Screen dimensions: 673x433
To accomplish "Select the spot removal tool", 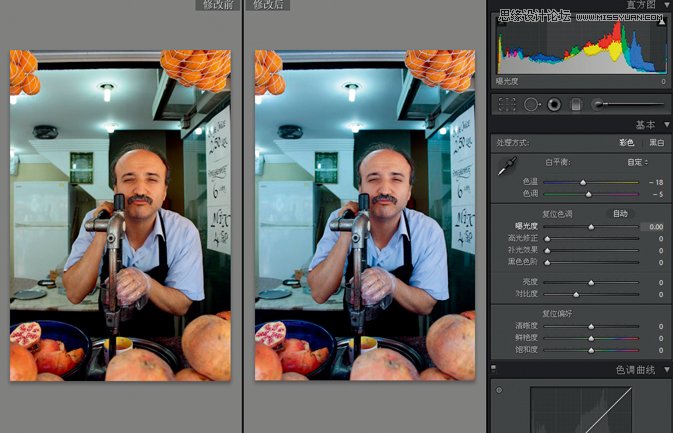I will pyautogui.click(x=531, y=103).
